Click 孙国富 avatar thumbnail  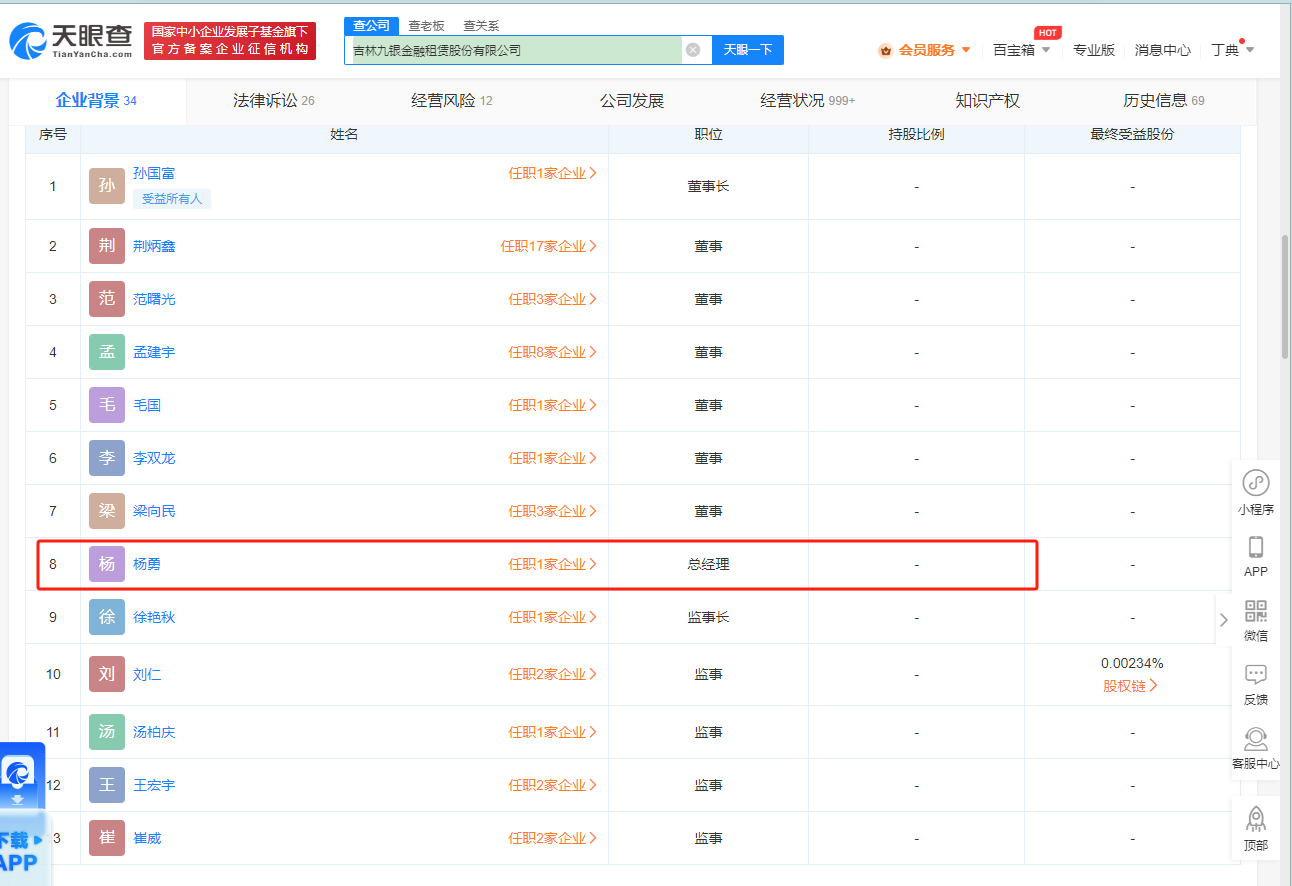click(x=107, y=186)
